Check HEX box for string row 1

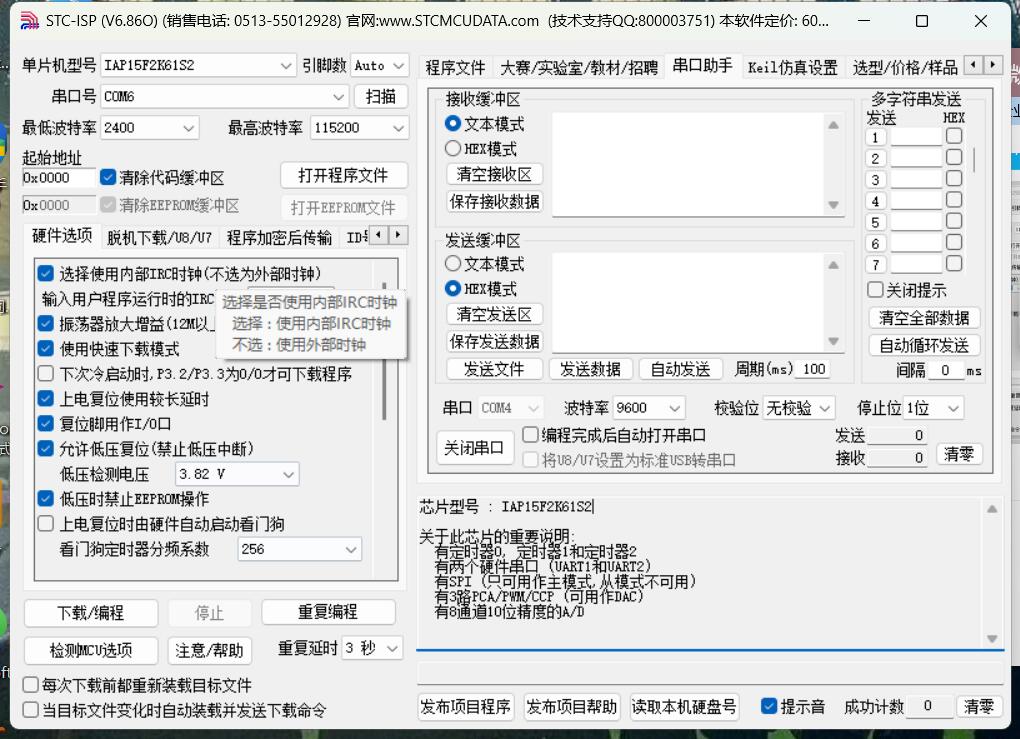(954, 136)
